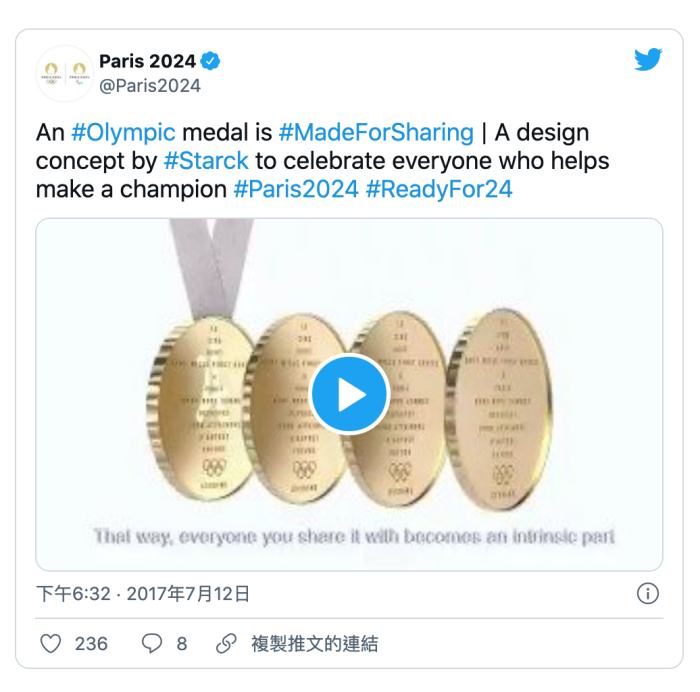Viewport: 700px width, 692px height.
Task: Open the #MadeForSharing hashtag
Action: pyautogui.click(x=376, y=132)
